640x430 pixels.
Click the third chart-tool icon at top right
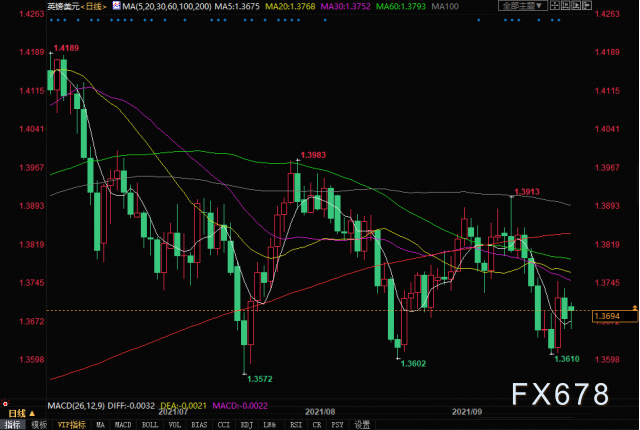[x=576, y=6]
